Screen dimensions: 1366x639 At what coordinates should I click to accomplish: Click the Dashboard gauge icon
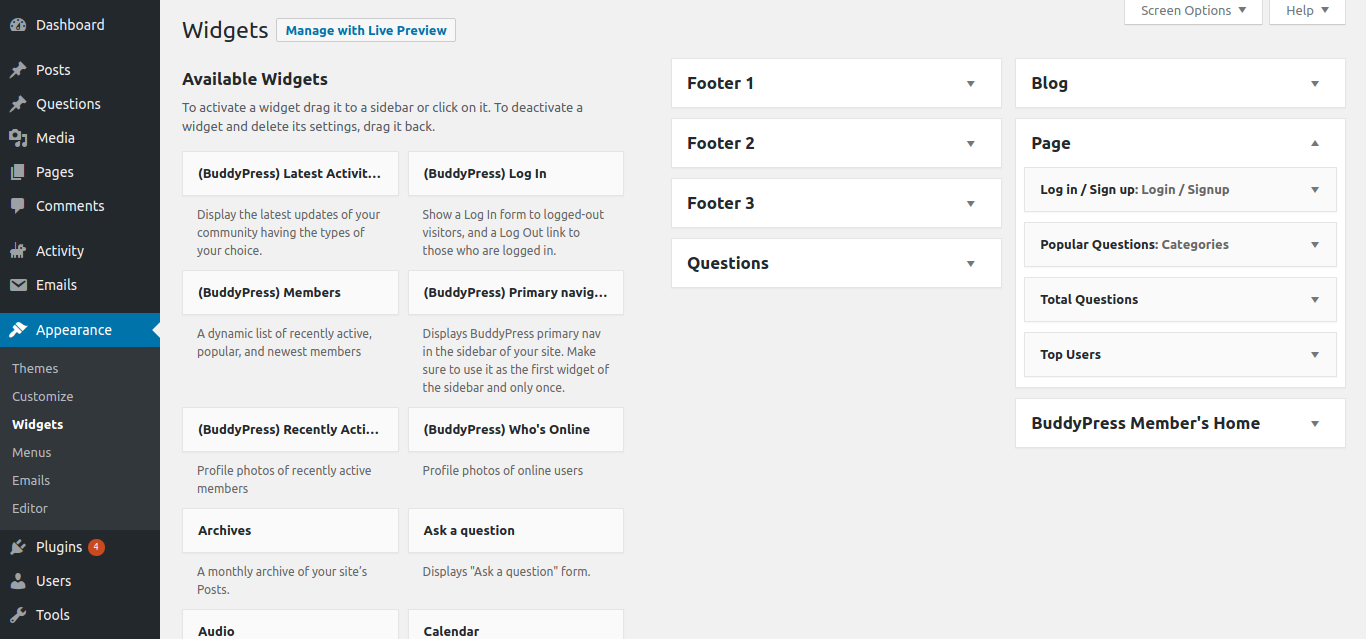[18, 25]
